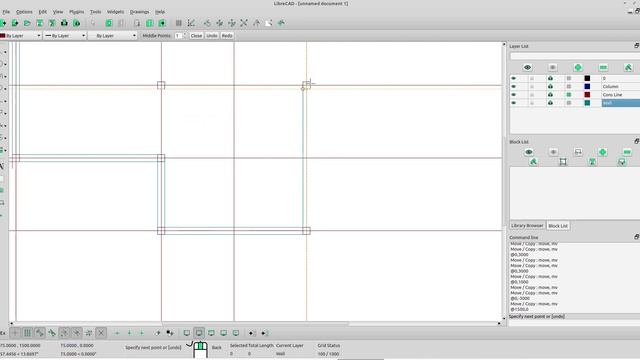The image size is (640, 360).
Task: Open the View menu
Action: point(58,12)
